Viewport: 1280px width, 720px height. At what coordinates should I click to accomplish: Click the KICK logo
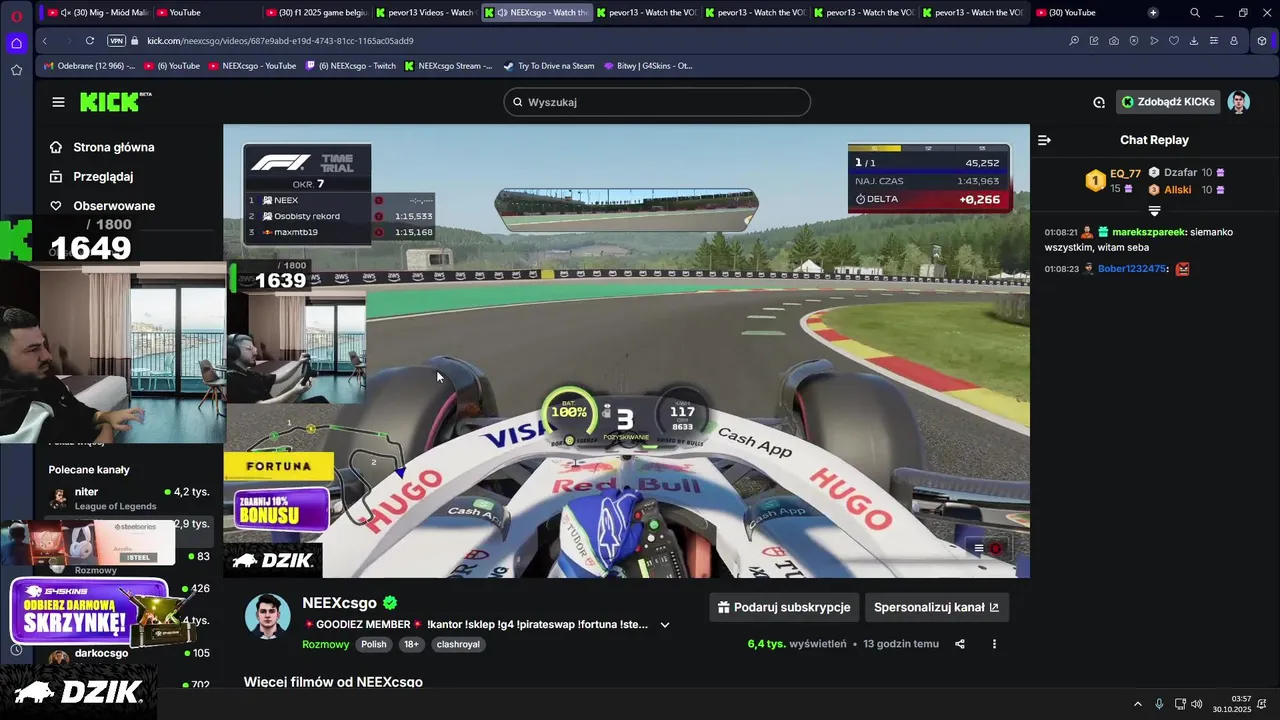pos(115,102)
